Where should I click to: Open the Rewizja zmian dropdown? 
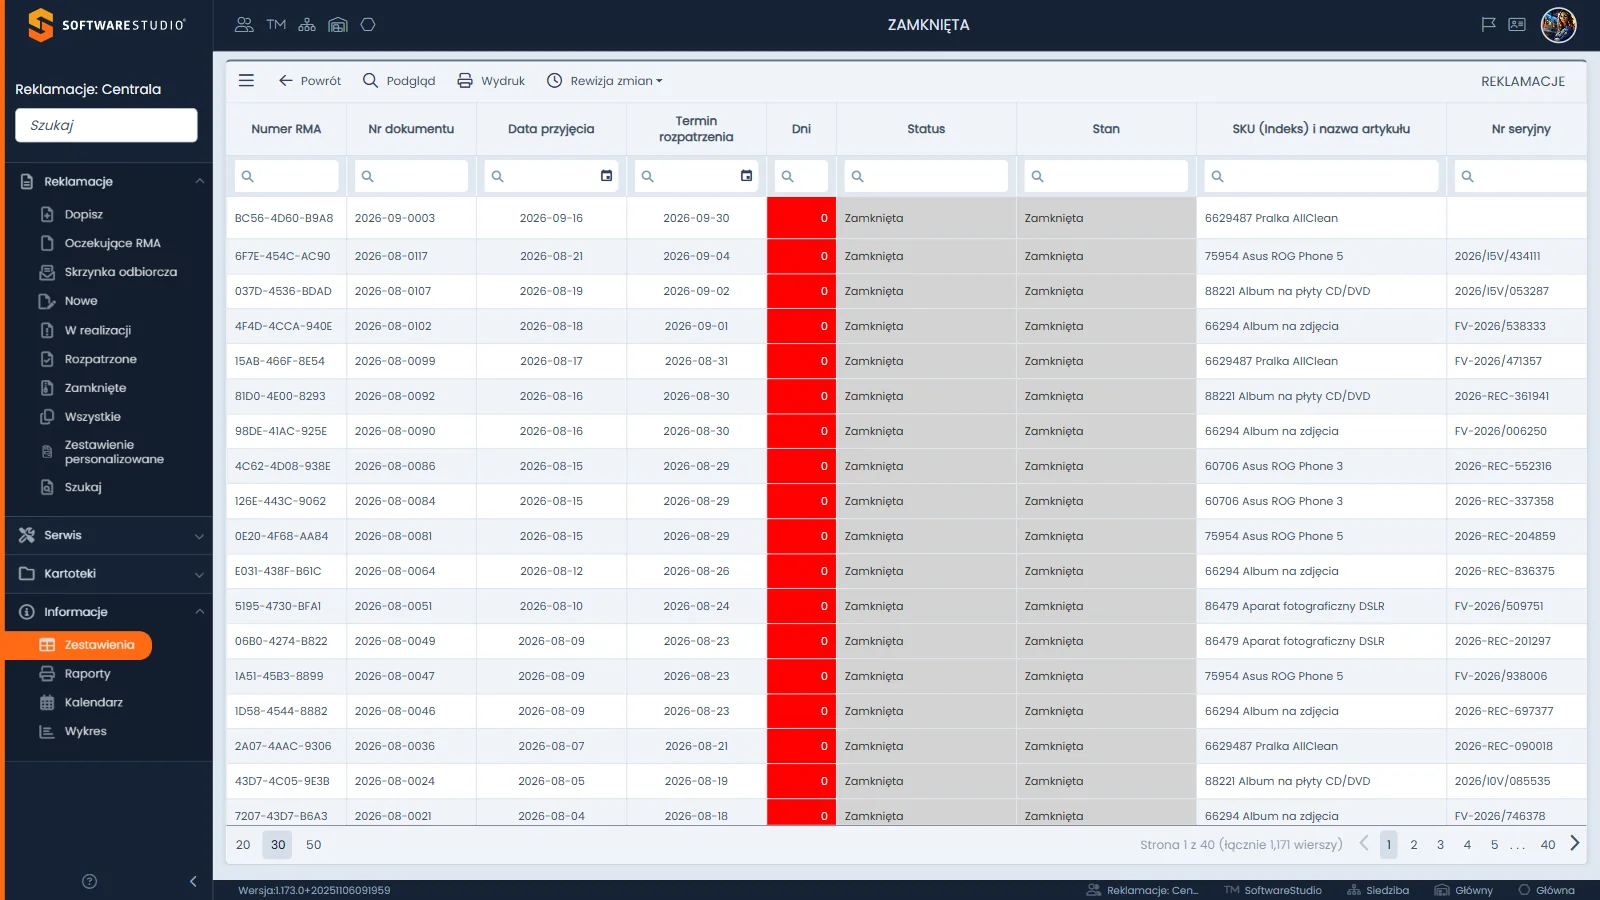(605, 81)
